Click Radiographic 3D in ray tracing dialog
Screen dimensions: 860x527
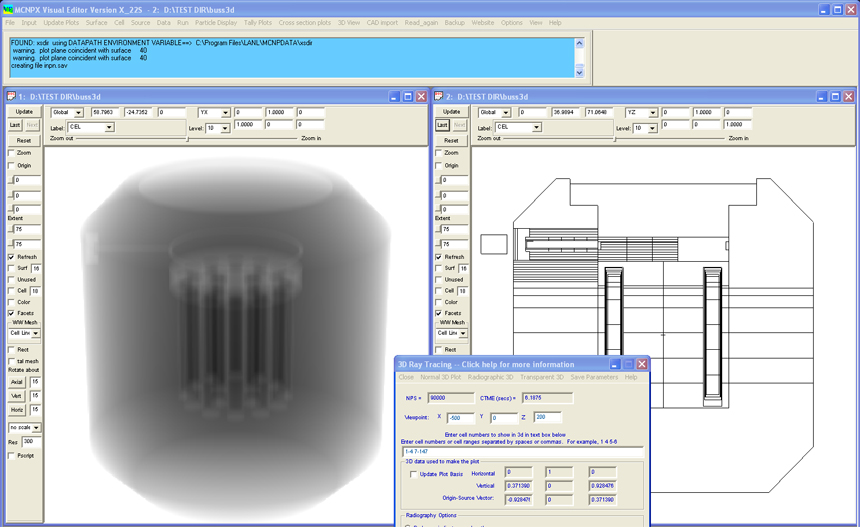point(490,377)
